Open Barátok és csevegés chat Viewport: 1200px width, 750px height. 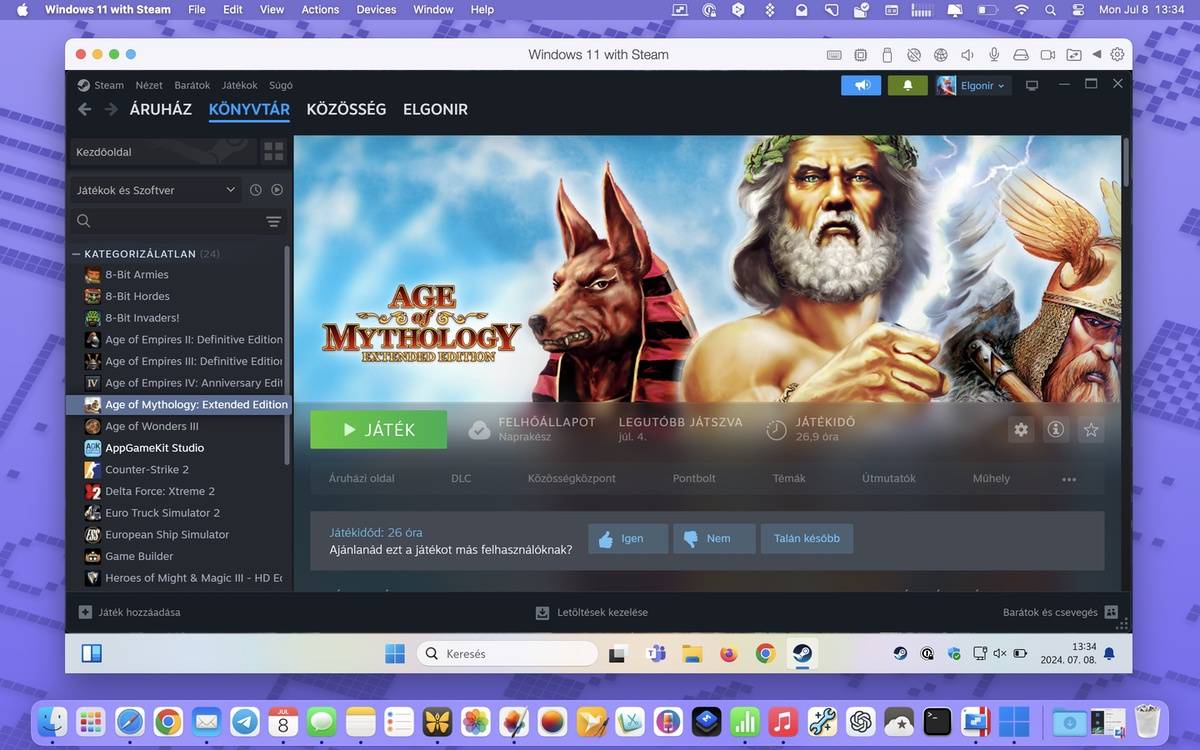point(1058,612)
